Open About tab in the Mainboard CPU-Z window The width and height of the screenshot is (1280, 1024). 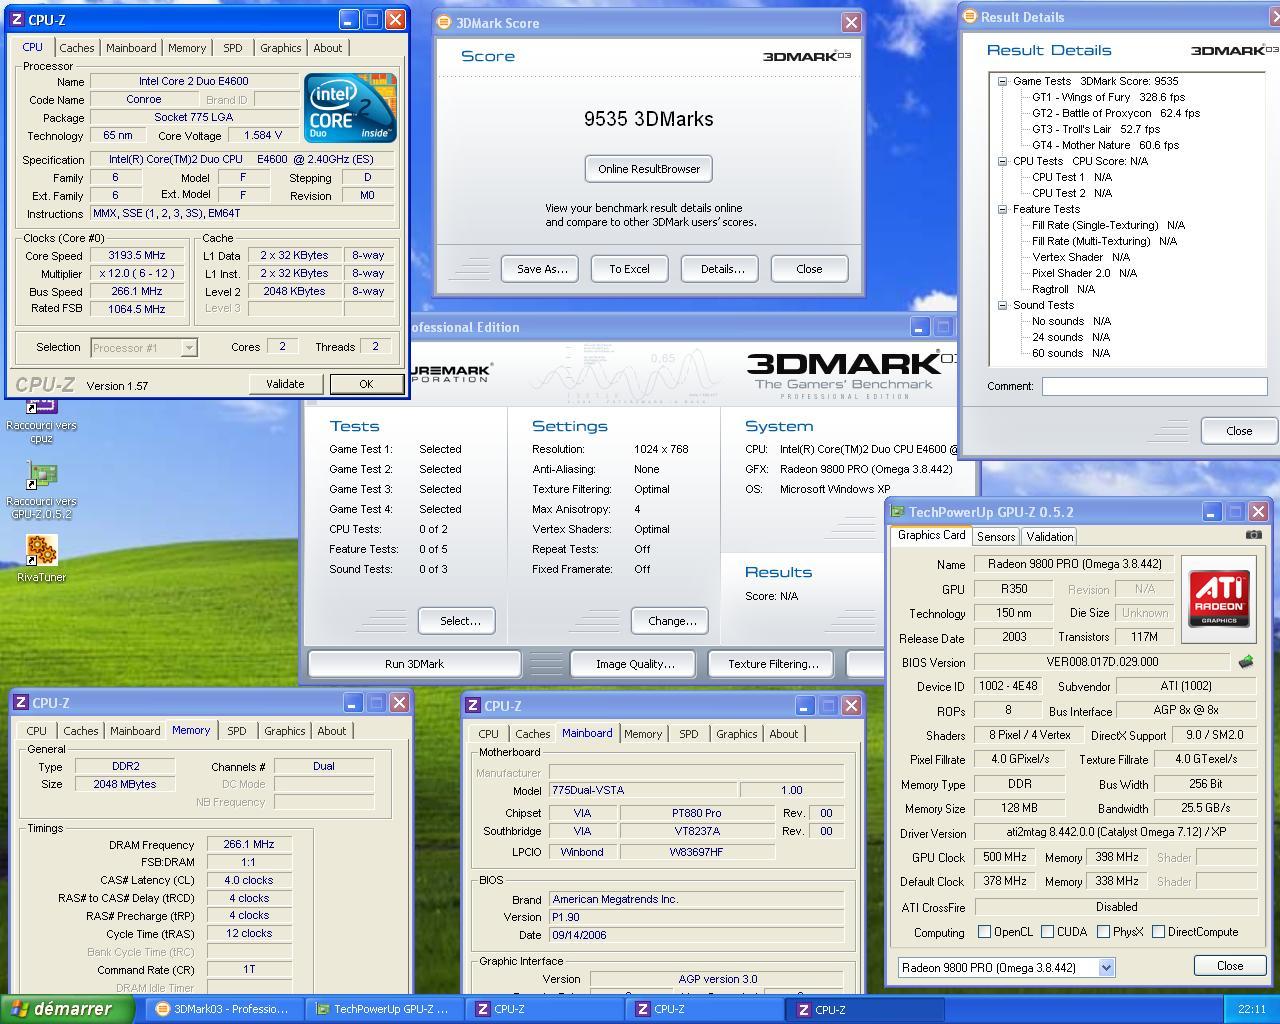783,734
